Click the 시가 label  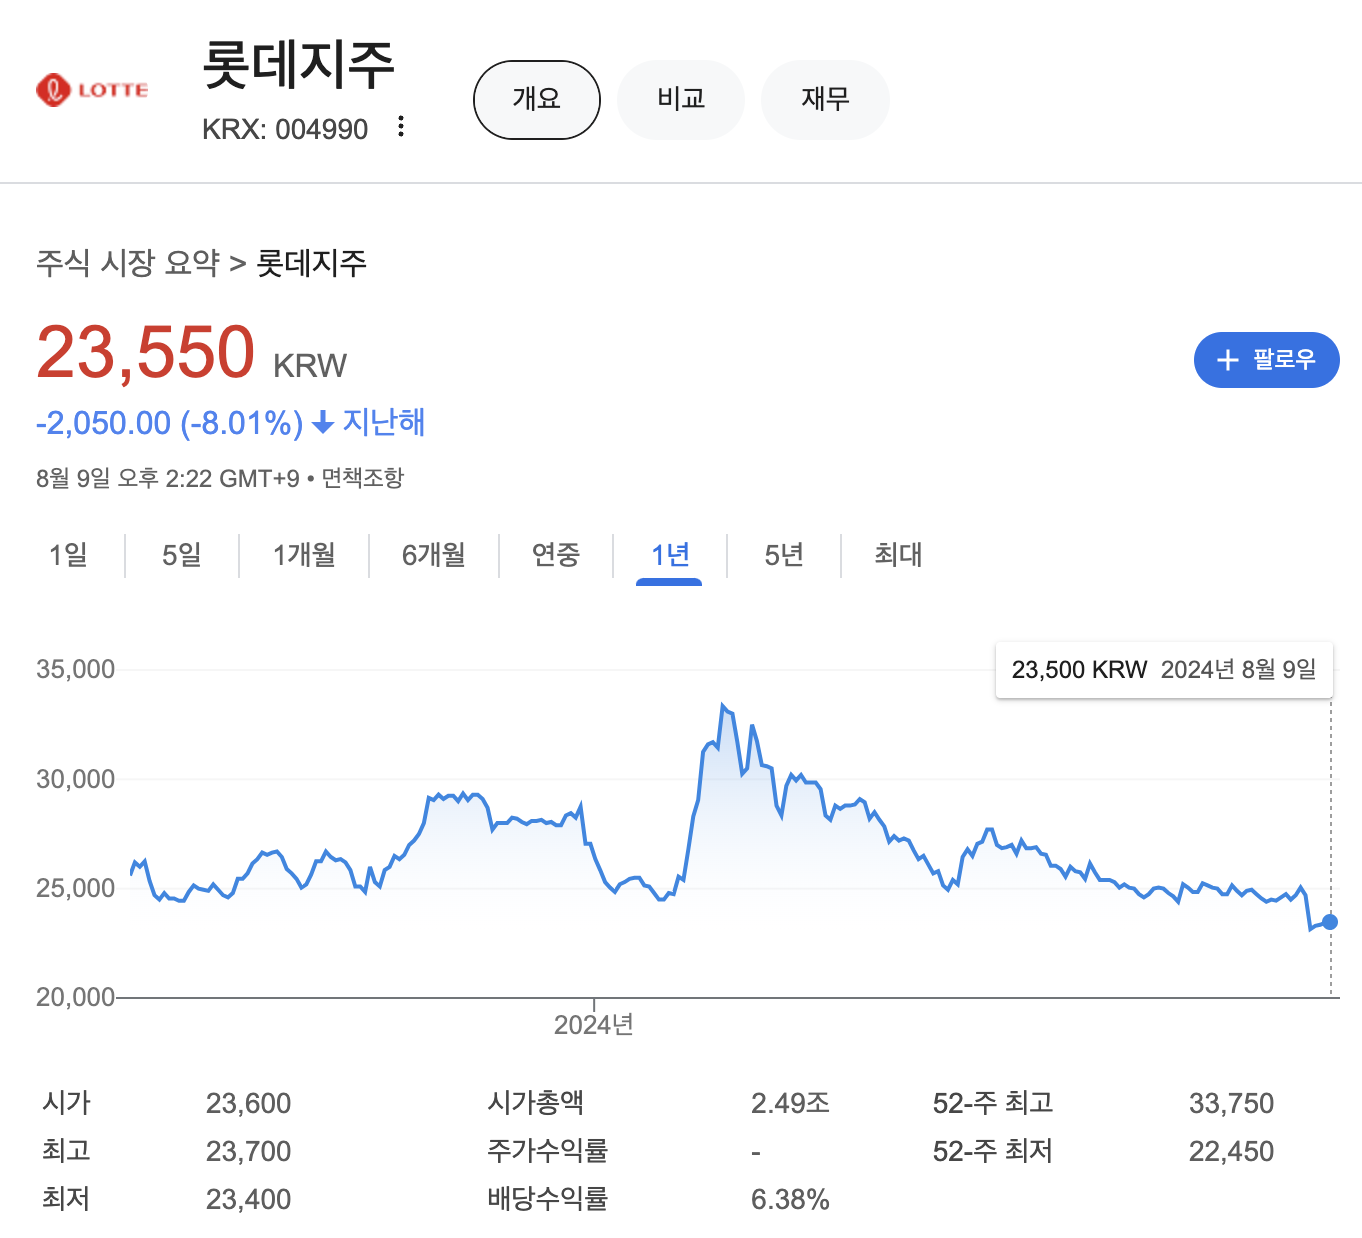point(67,1103)
